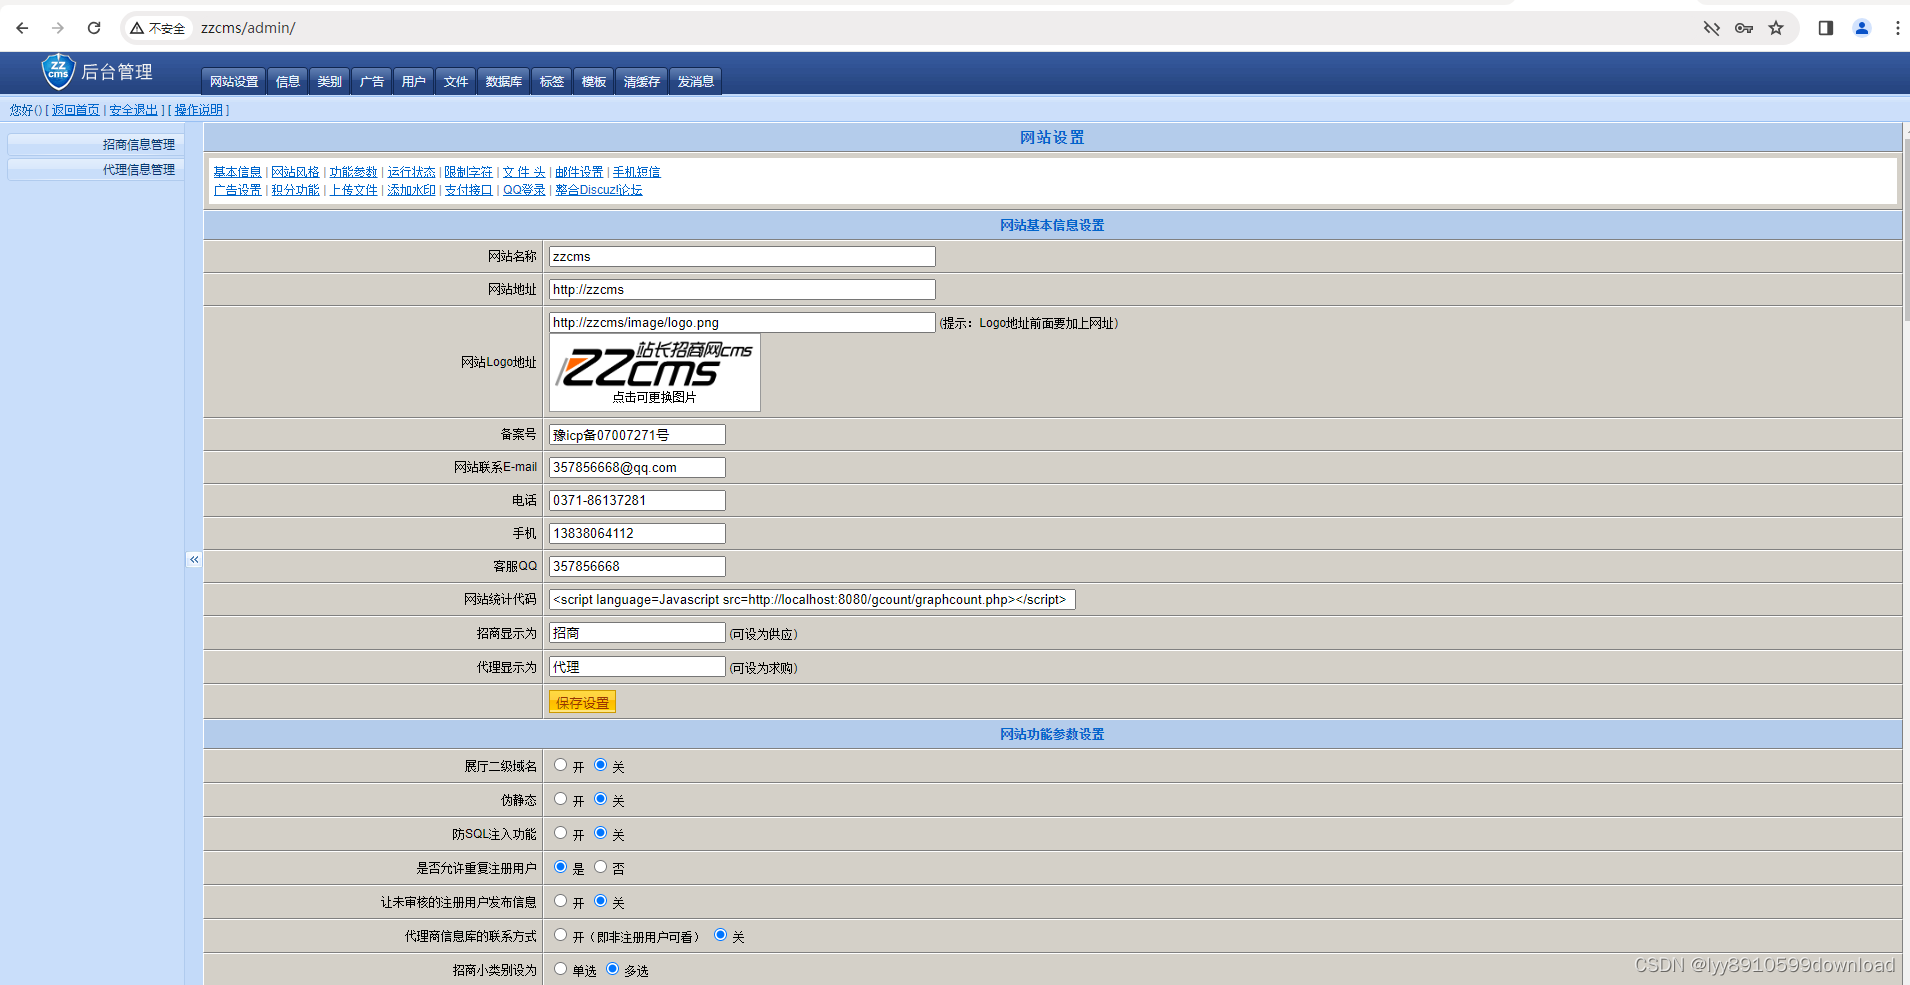Reload the page with refresh icon
This screenshot has width=1910, height=985.
[94, 28]
